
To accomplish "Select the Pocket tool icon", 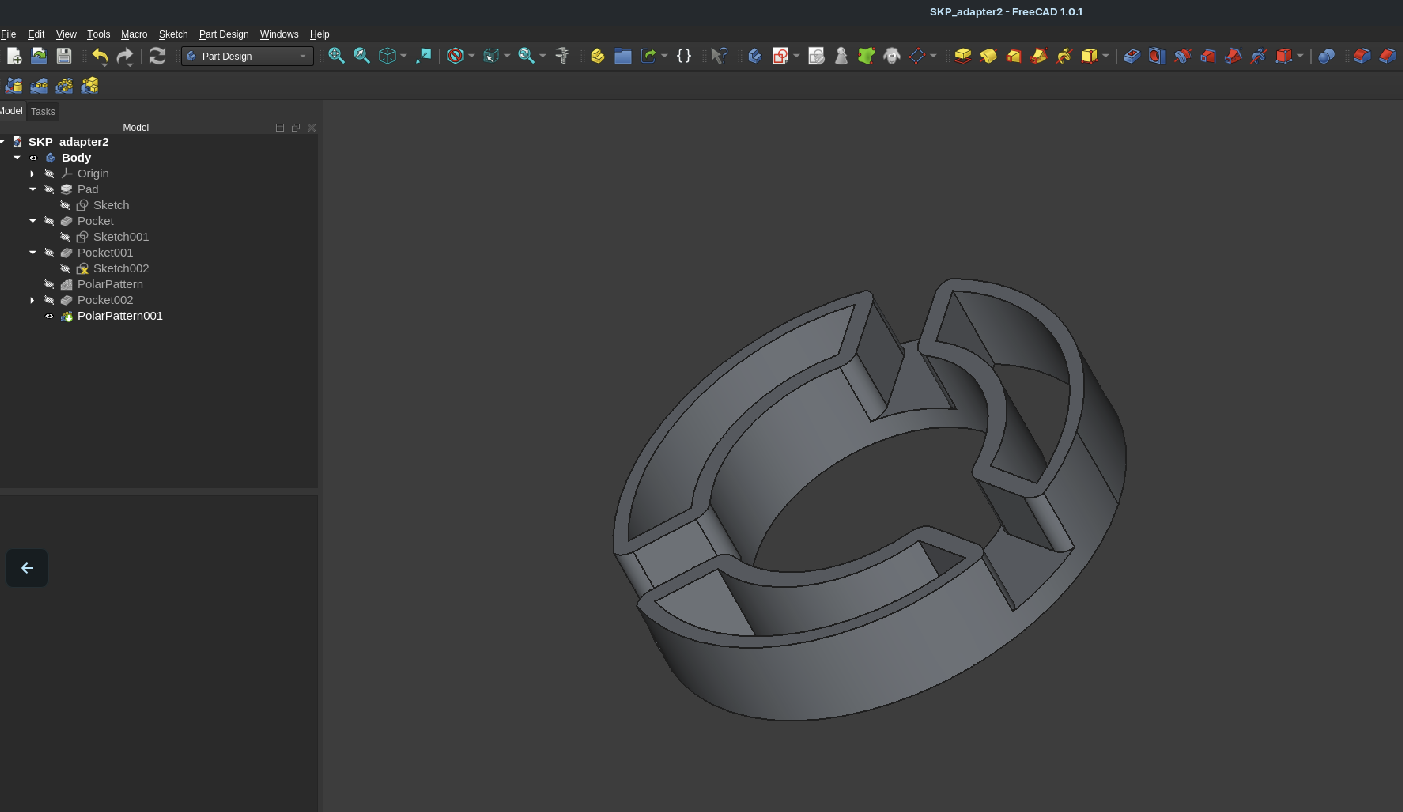I will tap(1131, 56).
